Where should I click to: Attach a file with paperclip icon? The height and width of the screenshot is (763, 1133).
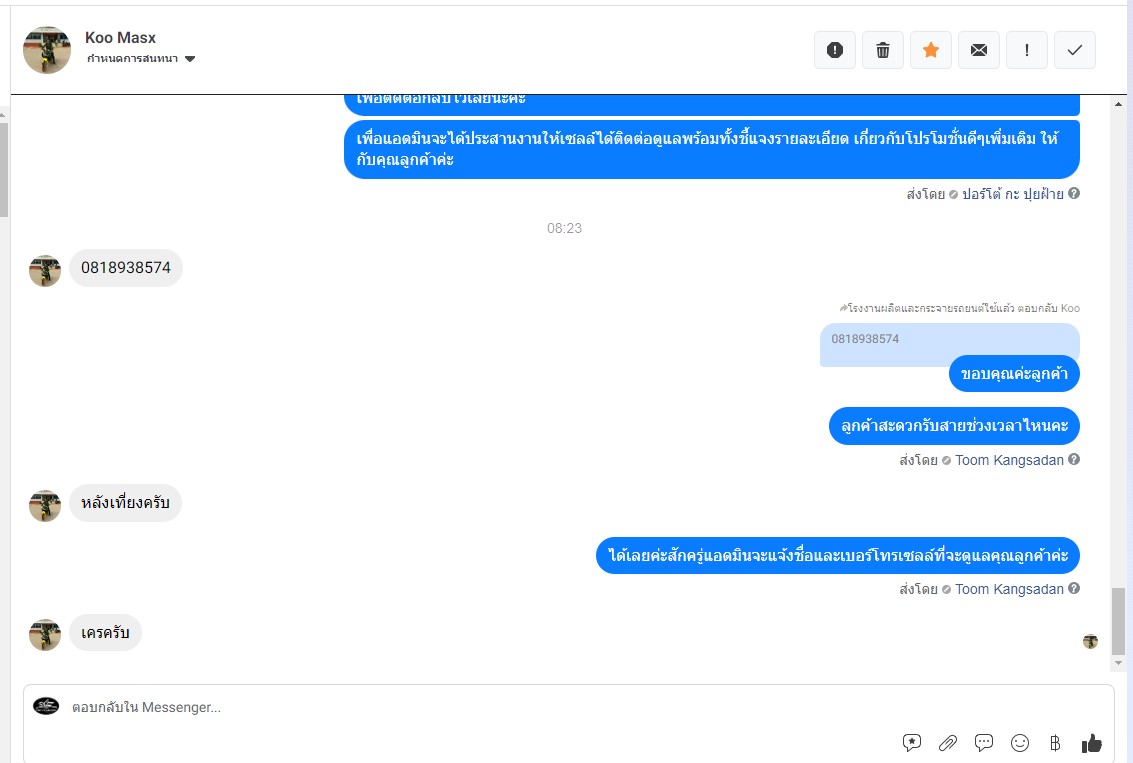(x=948, y=742)
